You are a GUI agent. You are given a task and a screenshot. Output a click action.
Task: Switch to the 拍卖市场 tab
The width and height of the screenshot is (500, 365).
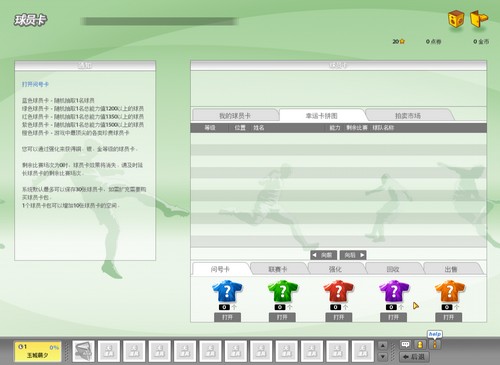pyautogui.click(x=408, y=116)
